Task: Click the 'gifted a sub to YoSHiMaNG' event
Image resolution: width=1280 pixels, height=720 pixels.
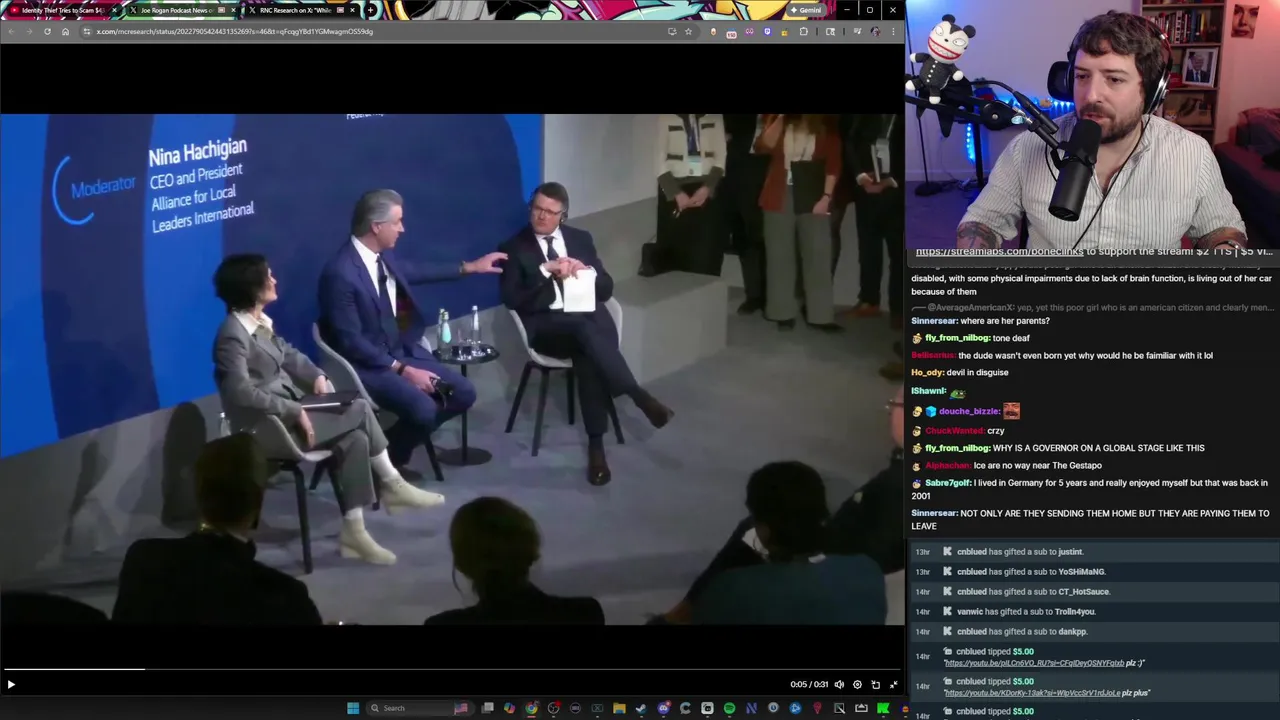Action: click(1095, 572)
